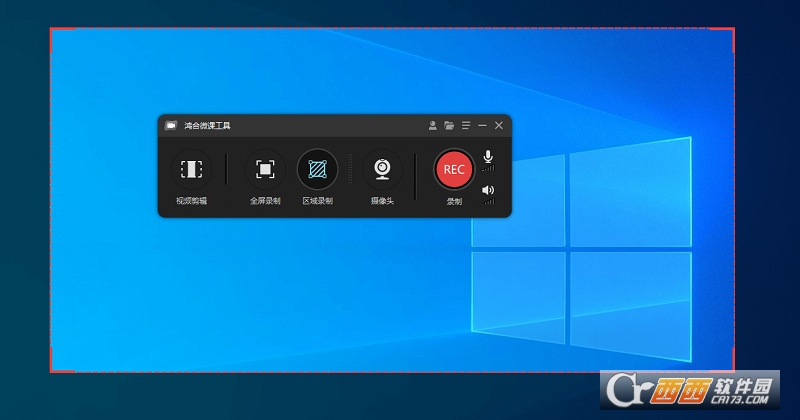Close the 鸿合微课工具 window
Viewport: 800px width, 420px height.
click(499, 126)
